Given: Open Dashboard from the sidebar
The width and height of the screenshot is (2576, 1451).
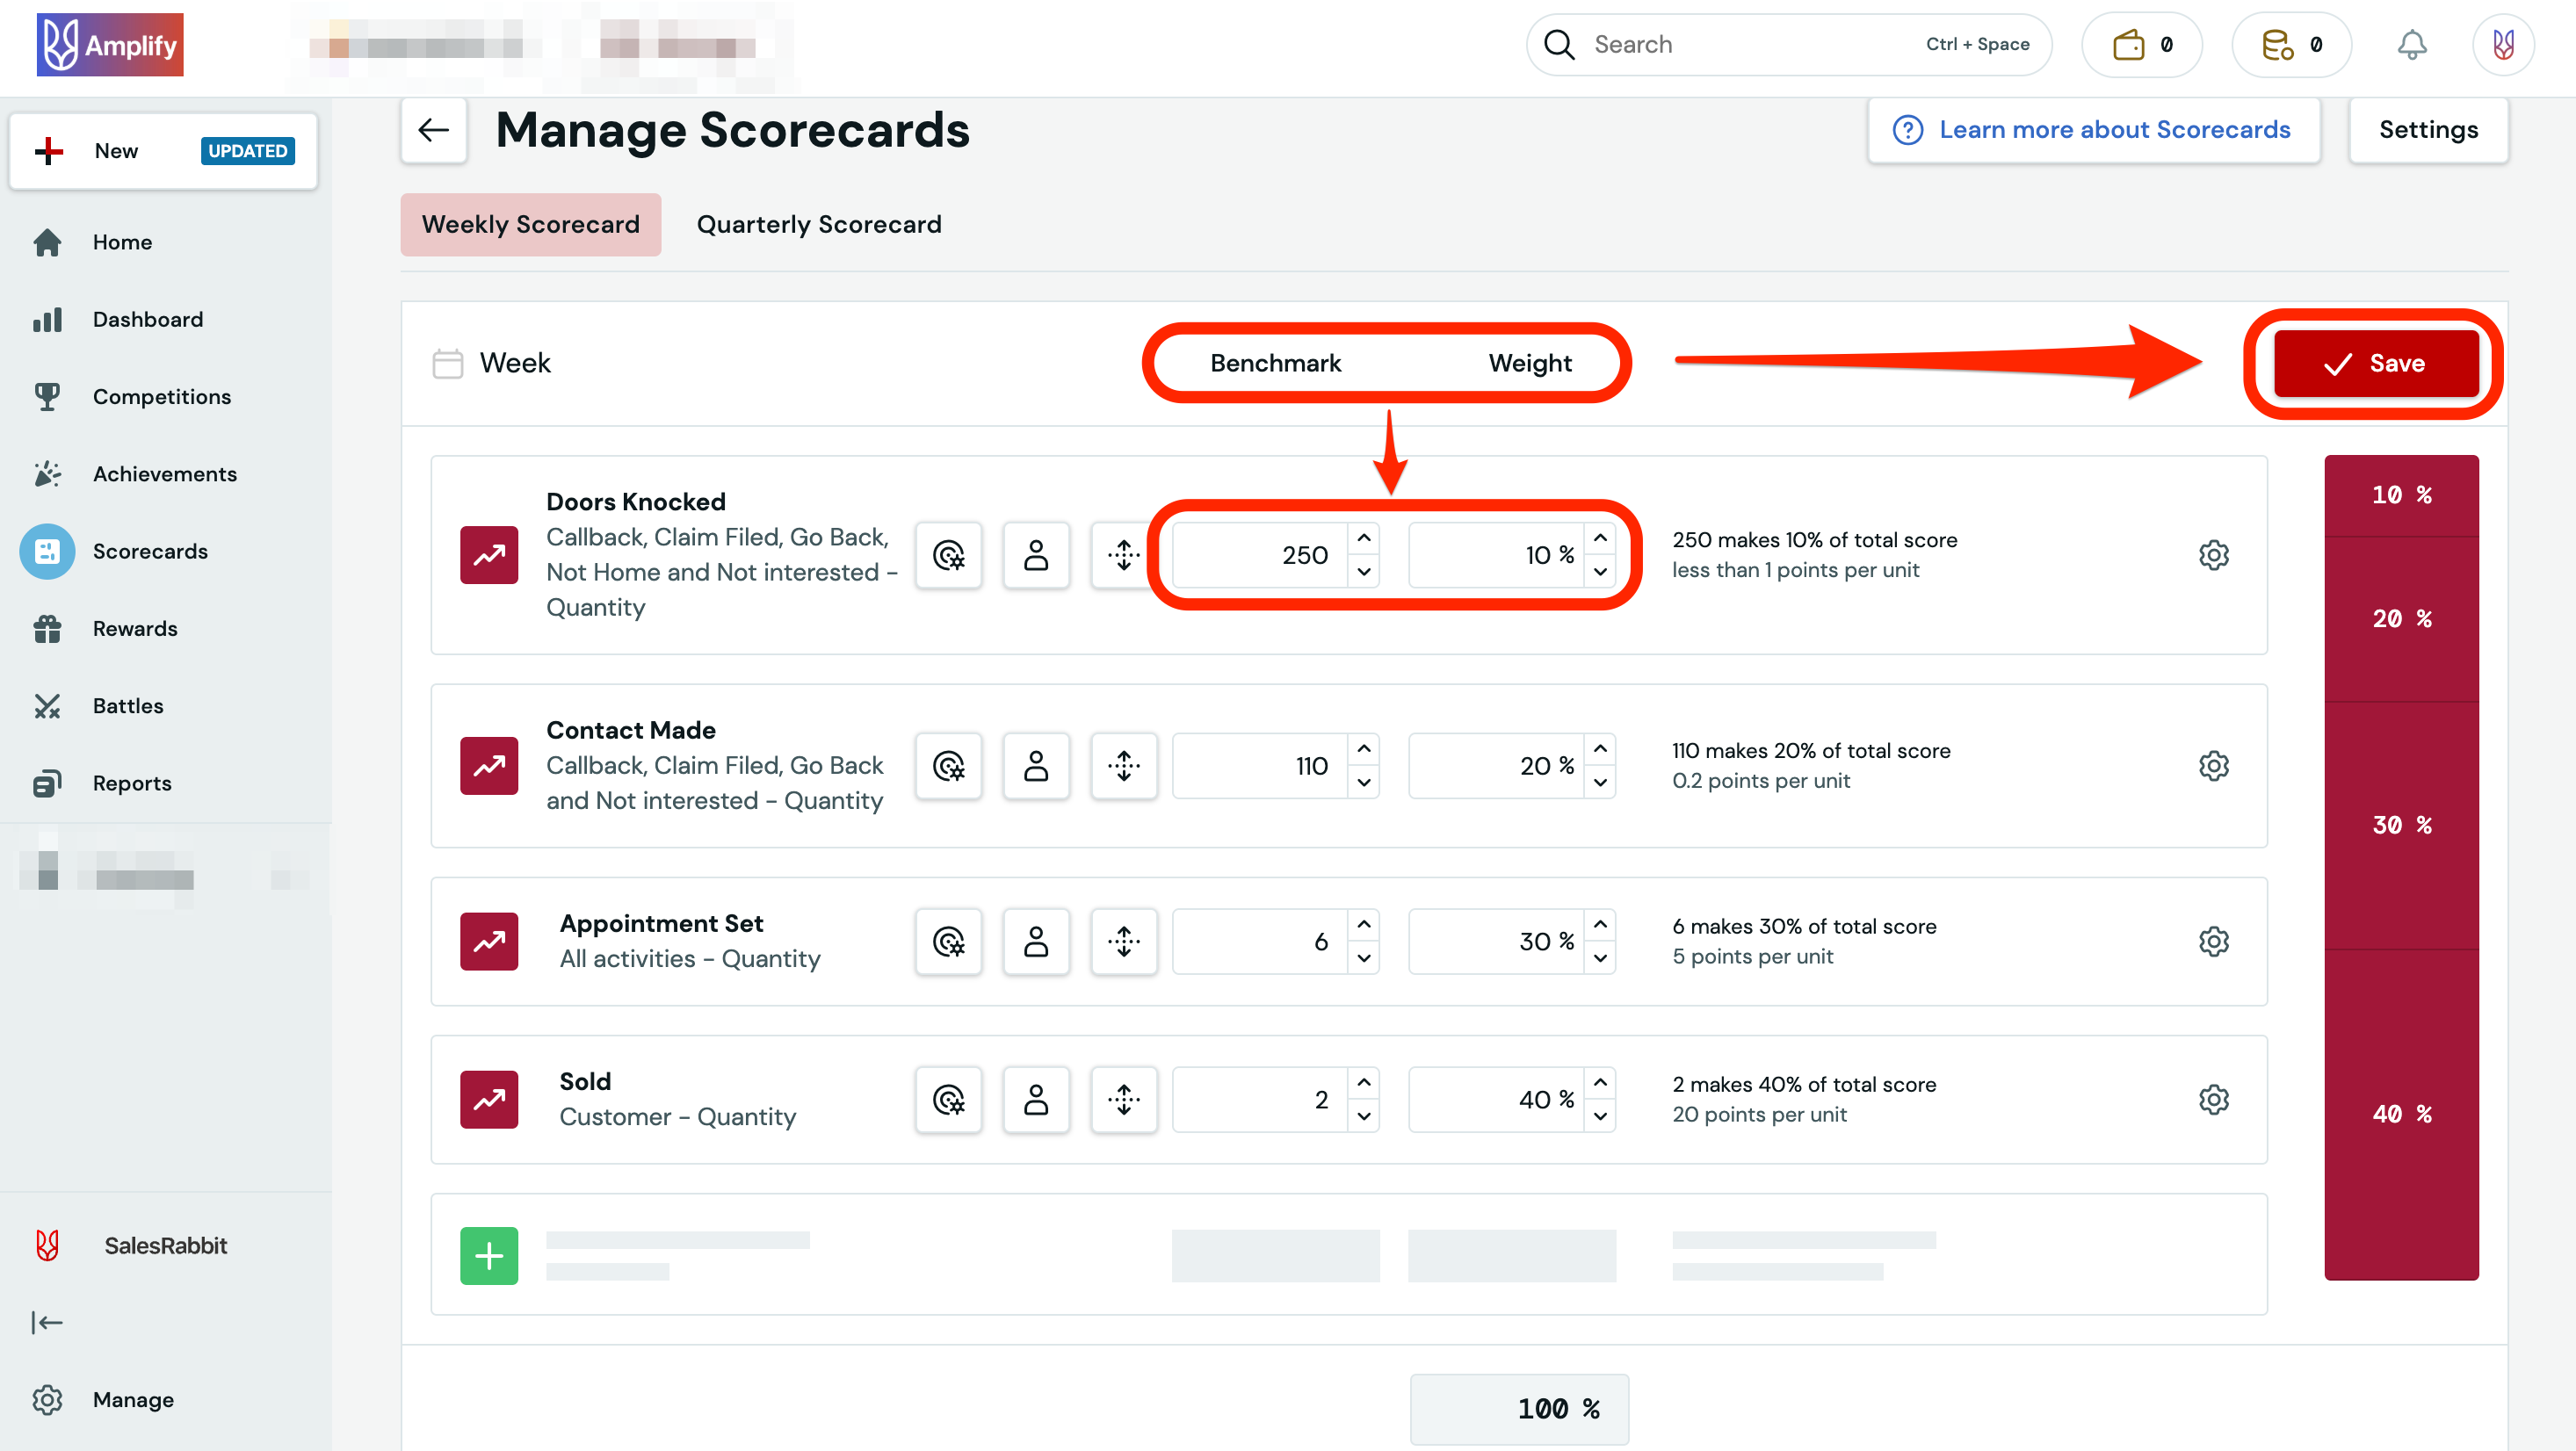Looking at the screenshot, I should [147, 318].
